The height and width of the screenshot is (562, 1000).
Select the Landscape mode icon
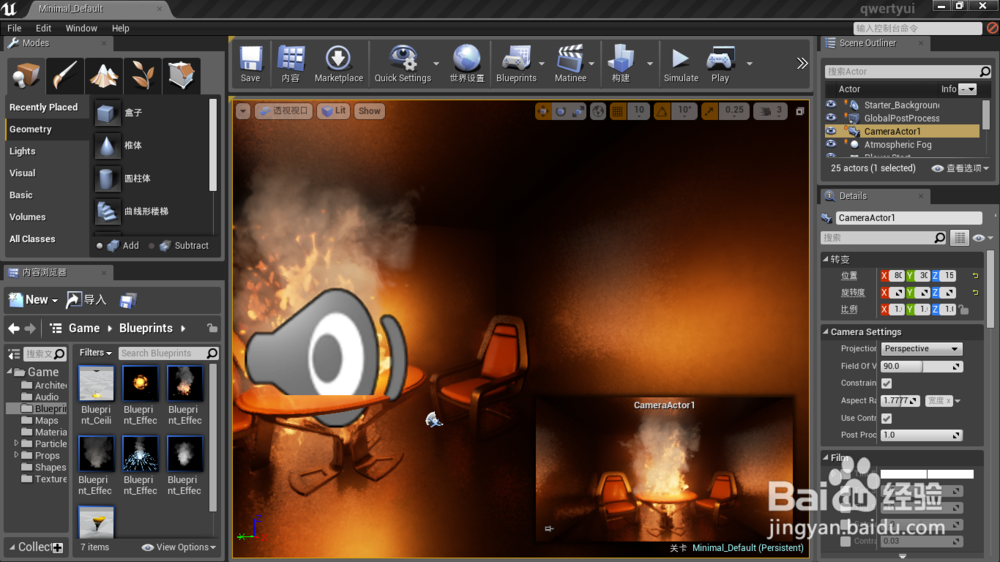point(103,75)
